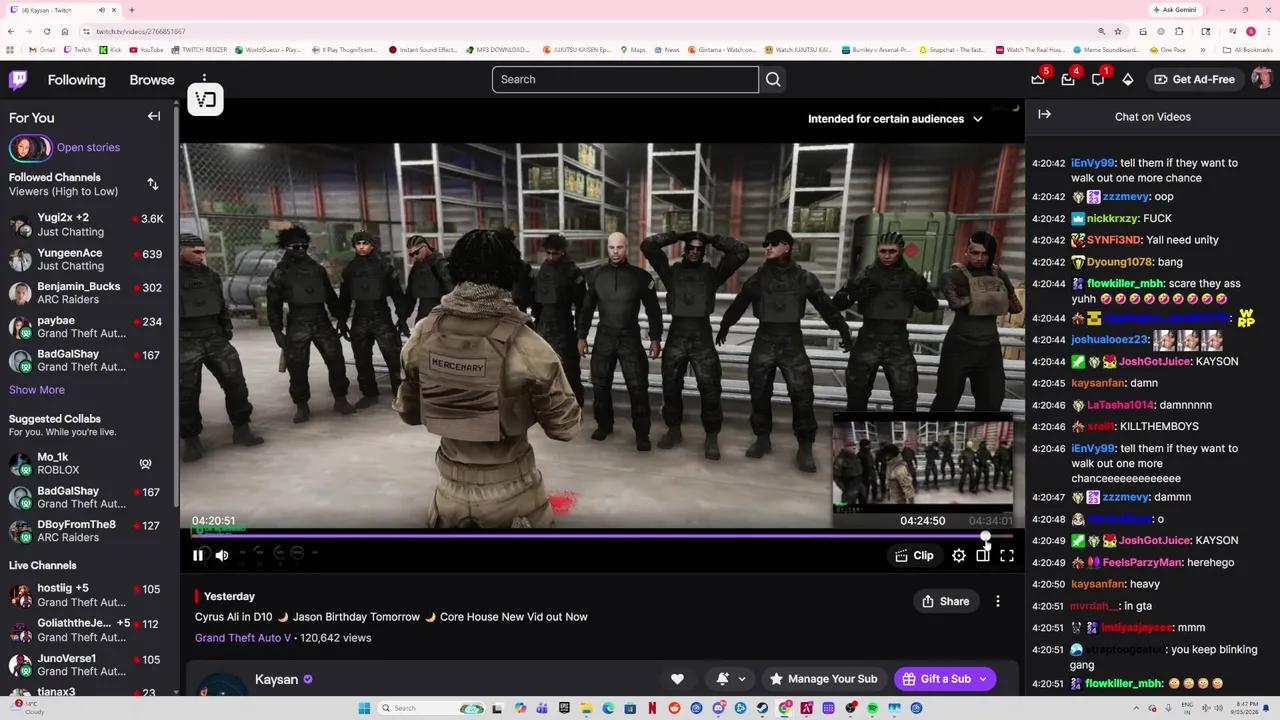Screen dimensions: 1280x720
Task: Open notification bell dropdown for Kaysan
Action: click(x=731, y=679)
